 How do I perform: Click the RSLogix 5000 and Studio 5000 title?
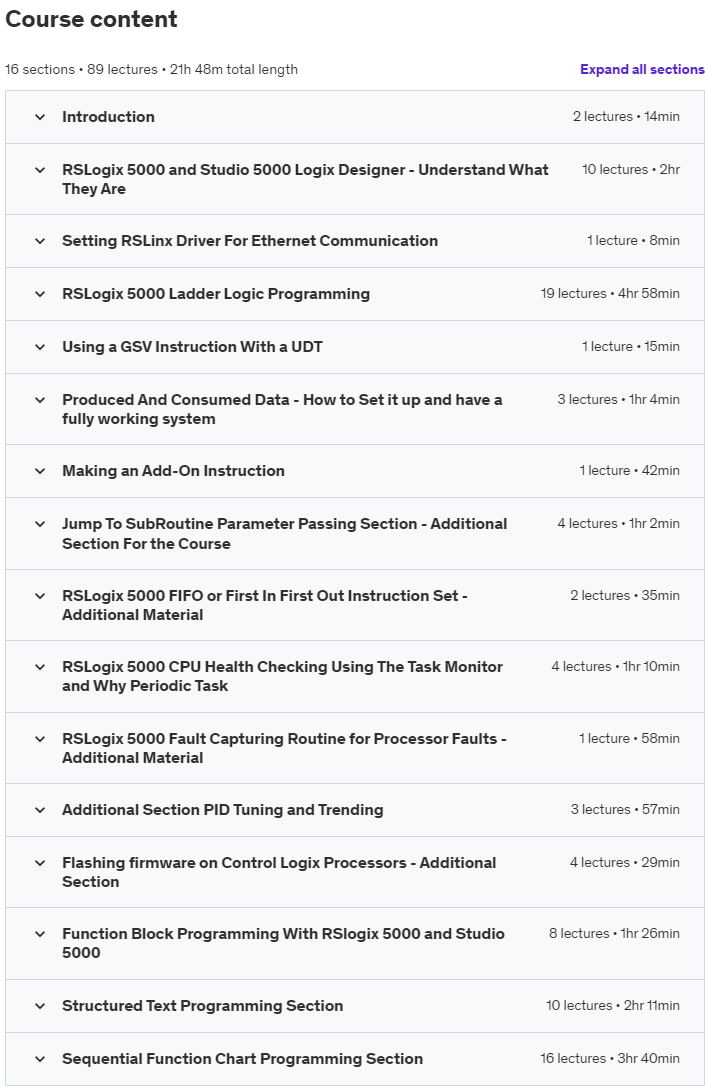pyautogui.click(x=305, y=179)
